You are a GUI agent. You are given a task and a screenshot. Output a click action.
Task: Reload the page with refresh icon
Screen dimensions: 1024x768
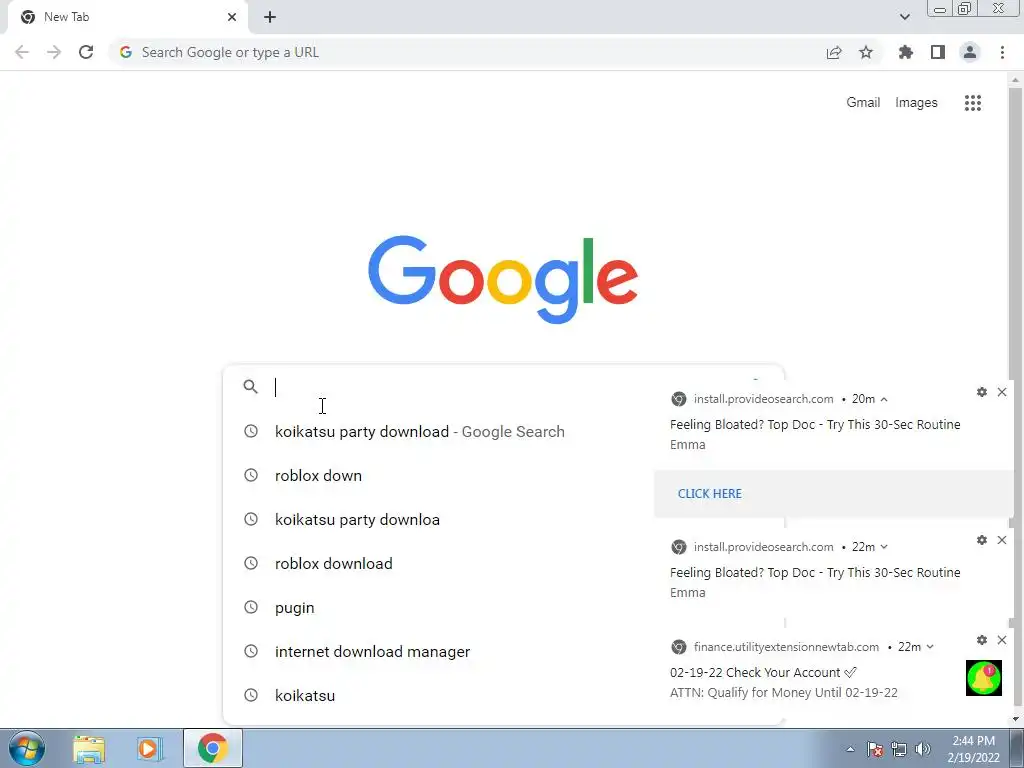86,52
